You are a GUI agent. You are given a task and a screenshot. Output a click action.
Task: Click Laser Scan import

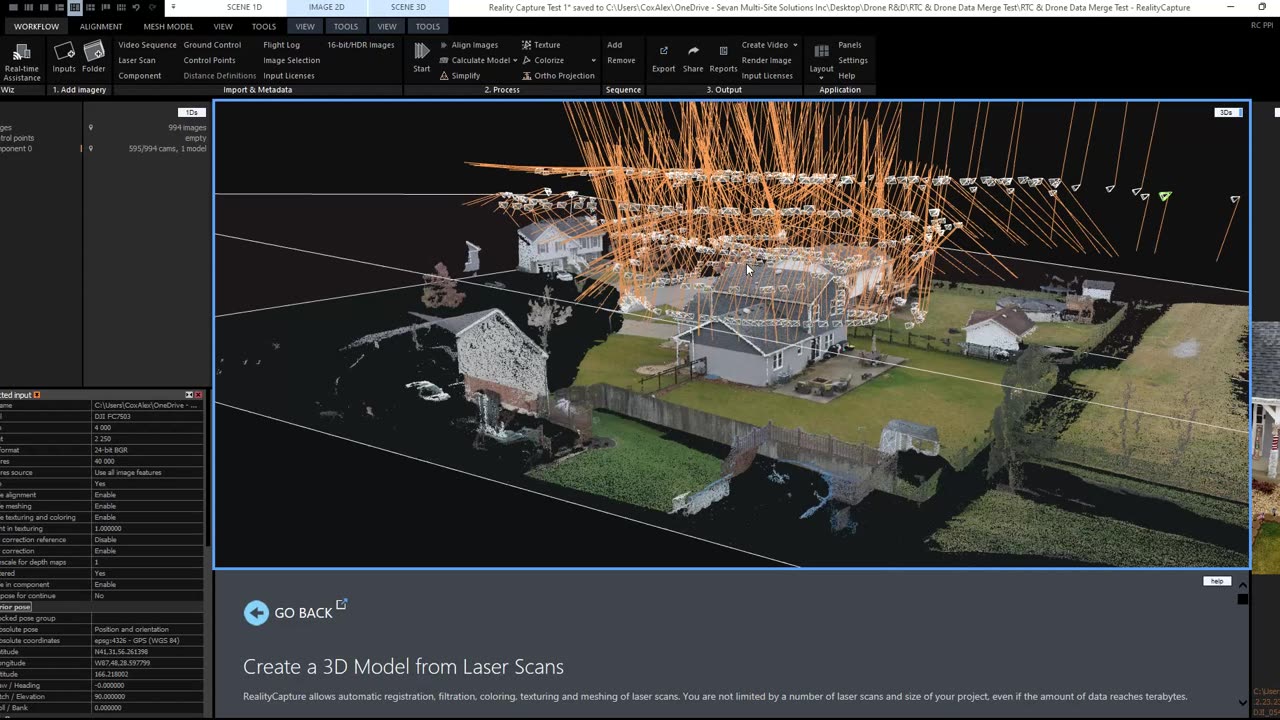137,60
